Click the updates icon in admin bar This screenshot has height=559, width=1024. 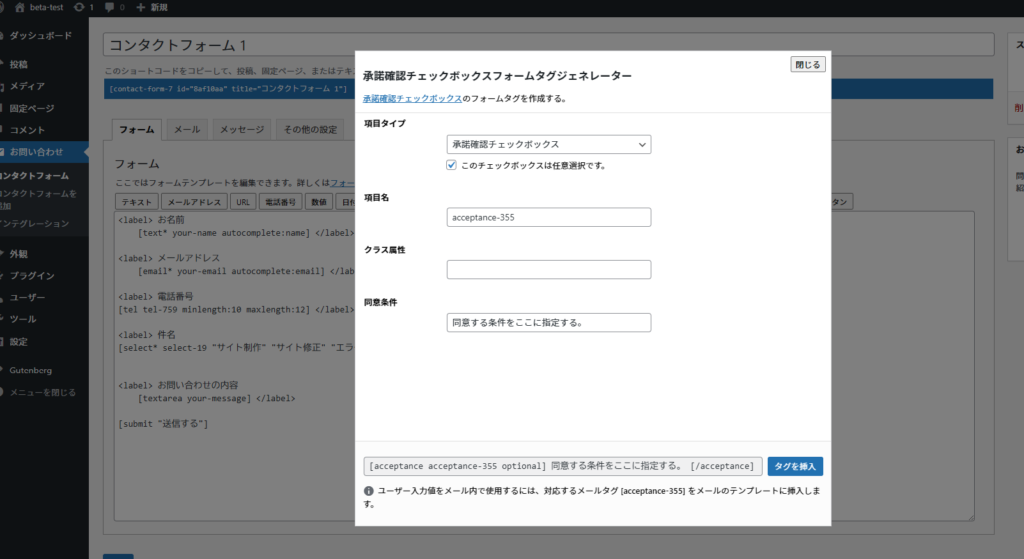tap(79, 7)
